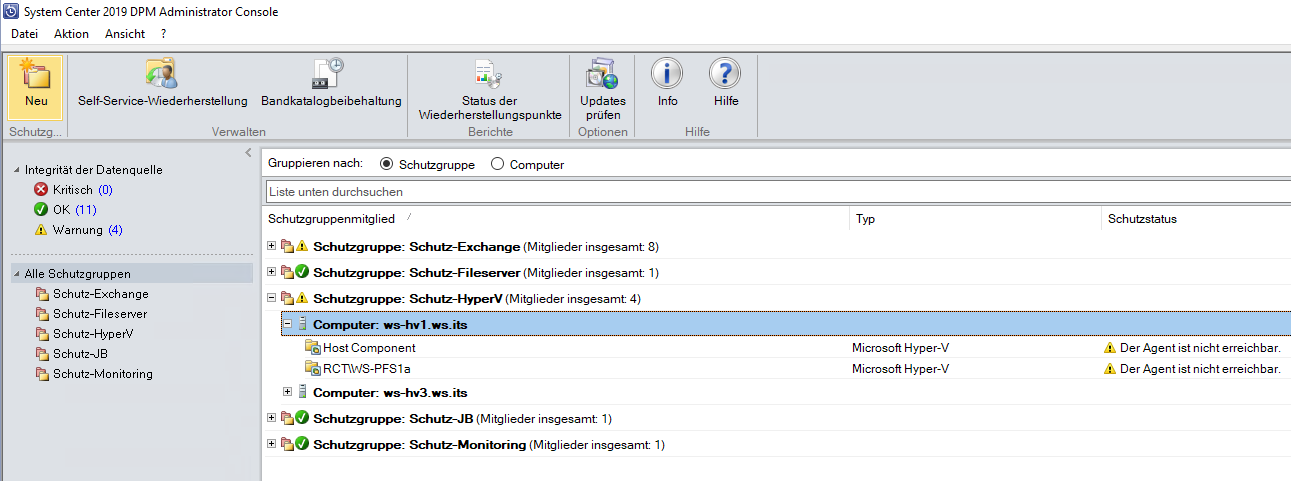
Task: Click 'Der Agent ist nicht erreichbar.' for RCT\WS-PFS1a
Action: tap(1200, 368)
